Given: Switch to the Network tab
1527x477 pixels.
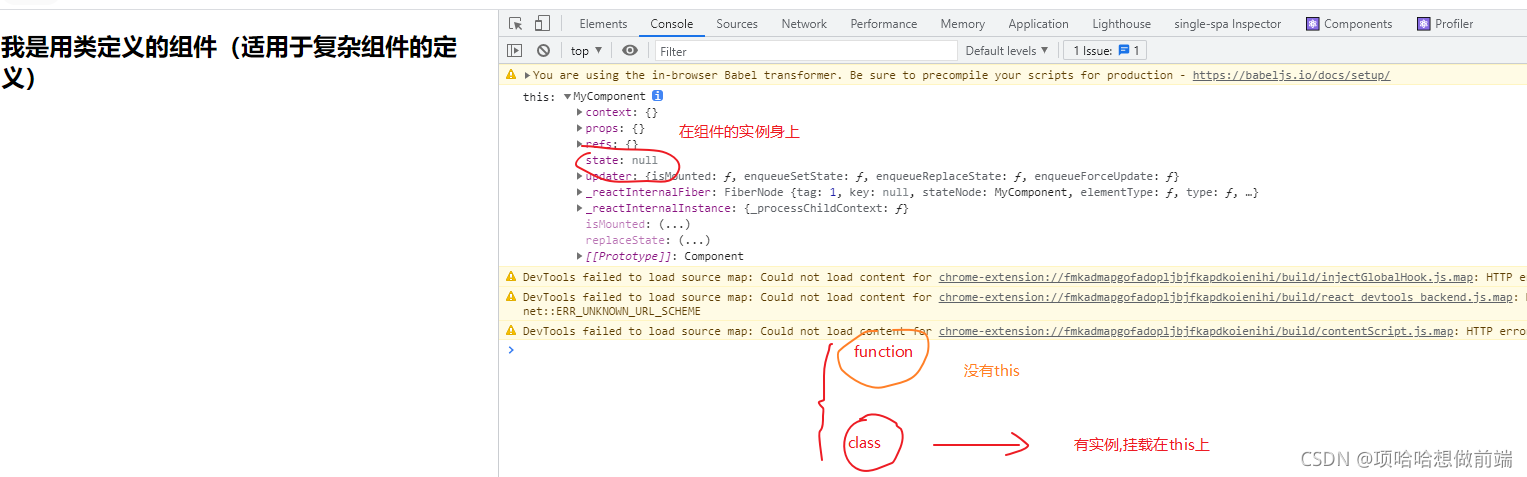Looking at the screenshot, I should tap(804, 24).
